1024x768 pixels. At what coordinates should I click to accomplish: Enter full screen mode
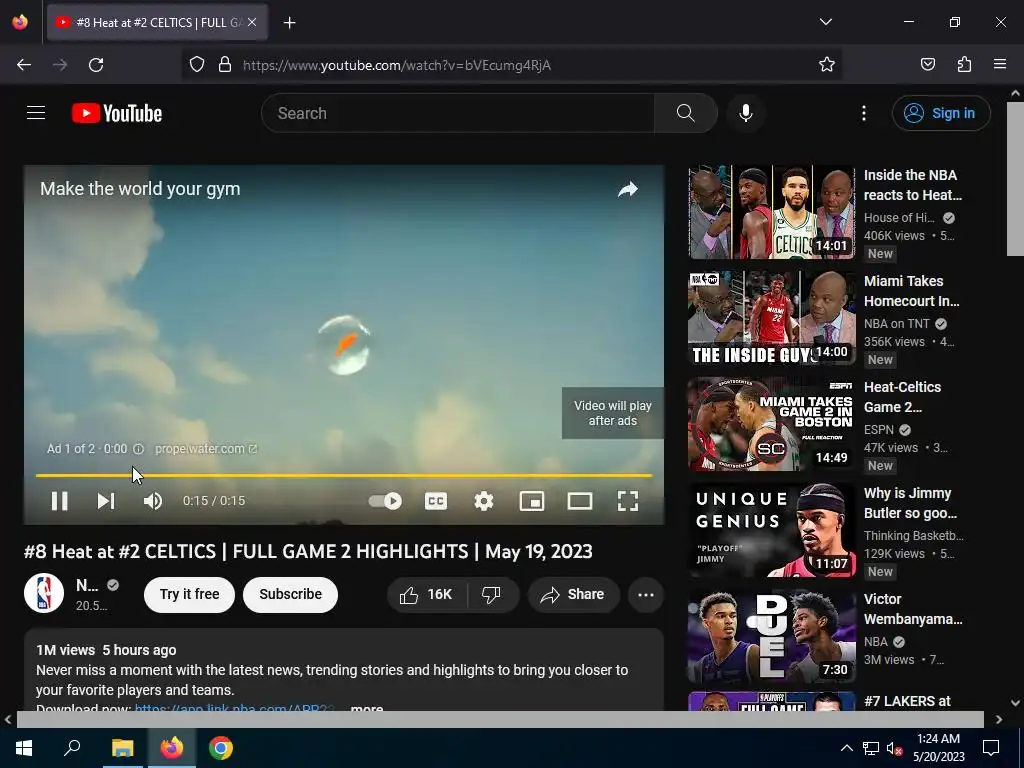click(628, 501)
